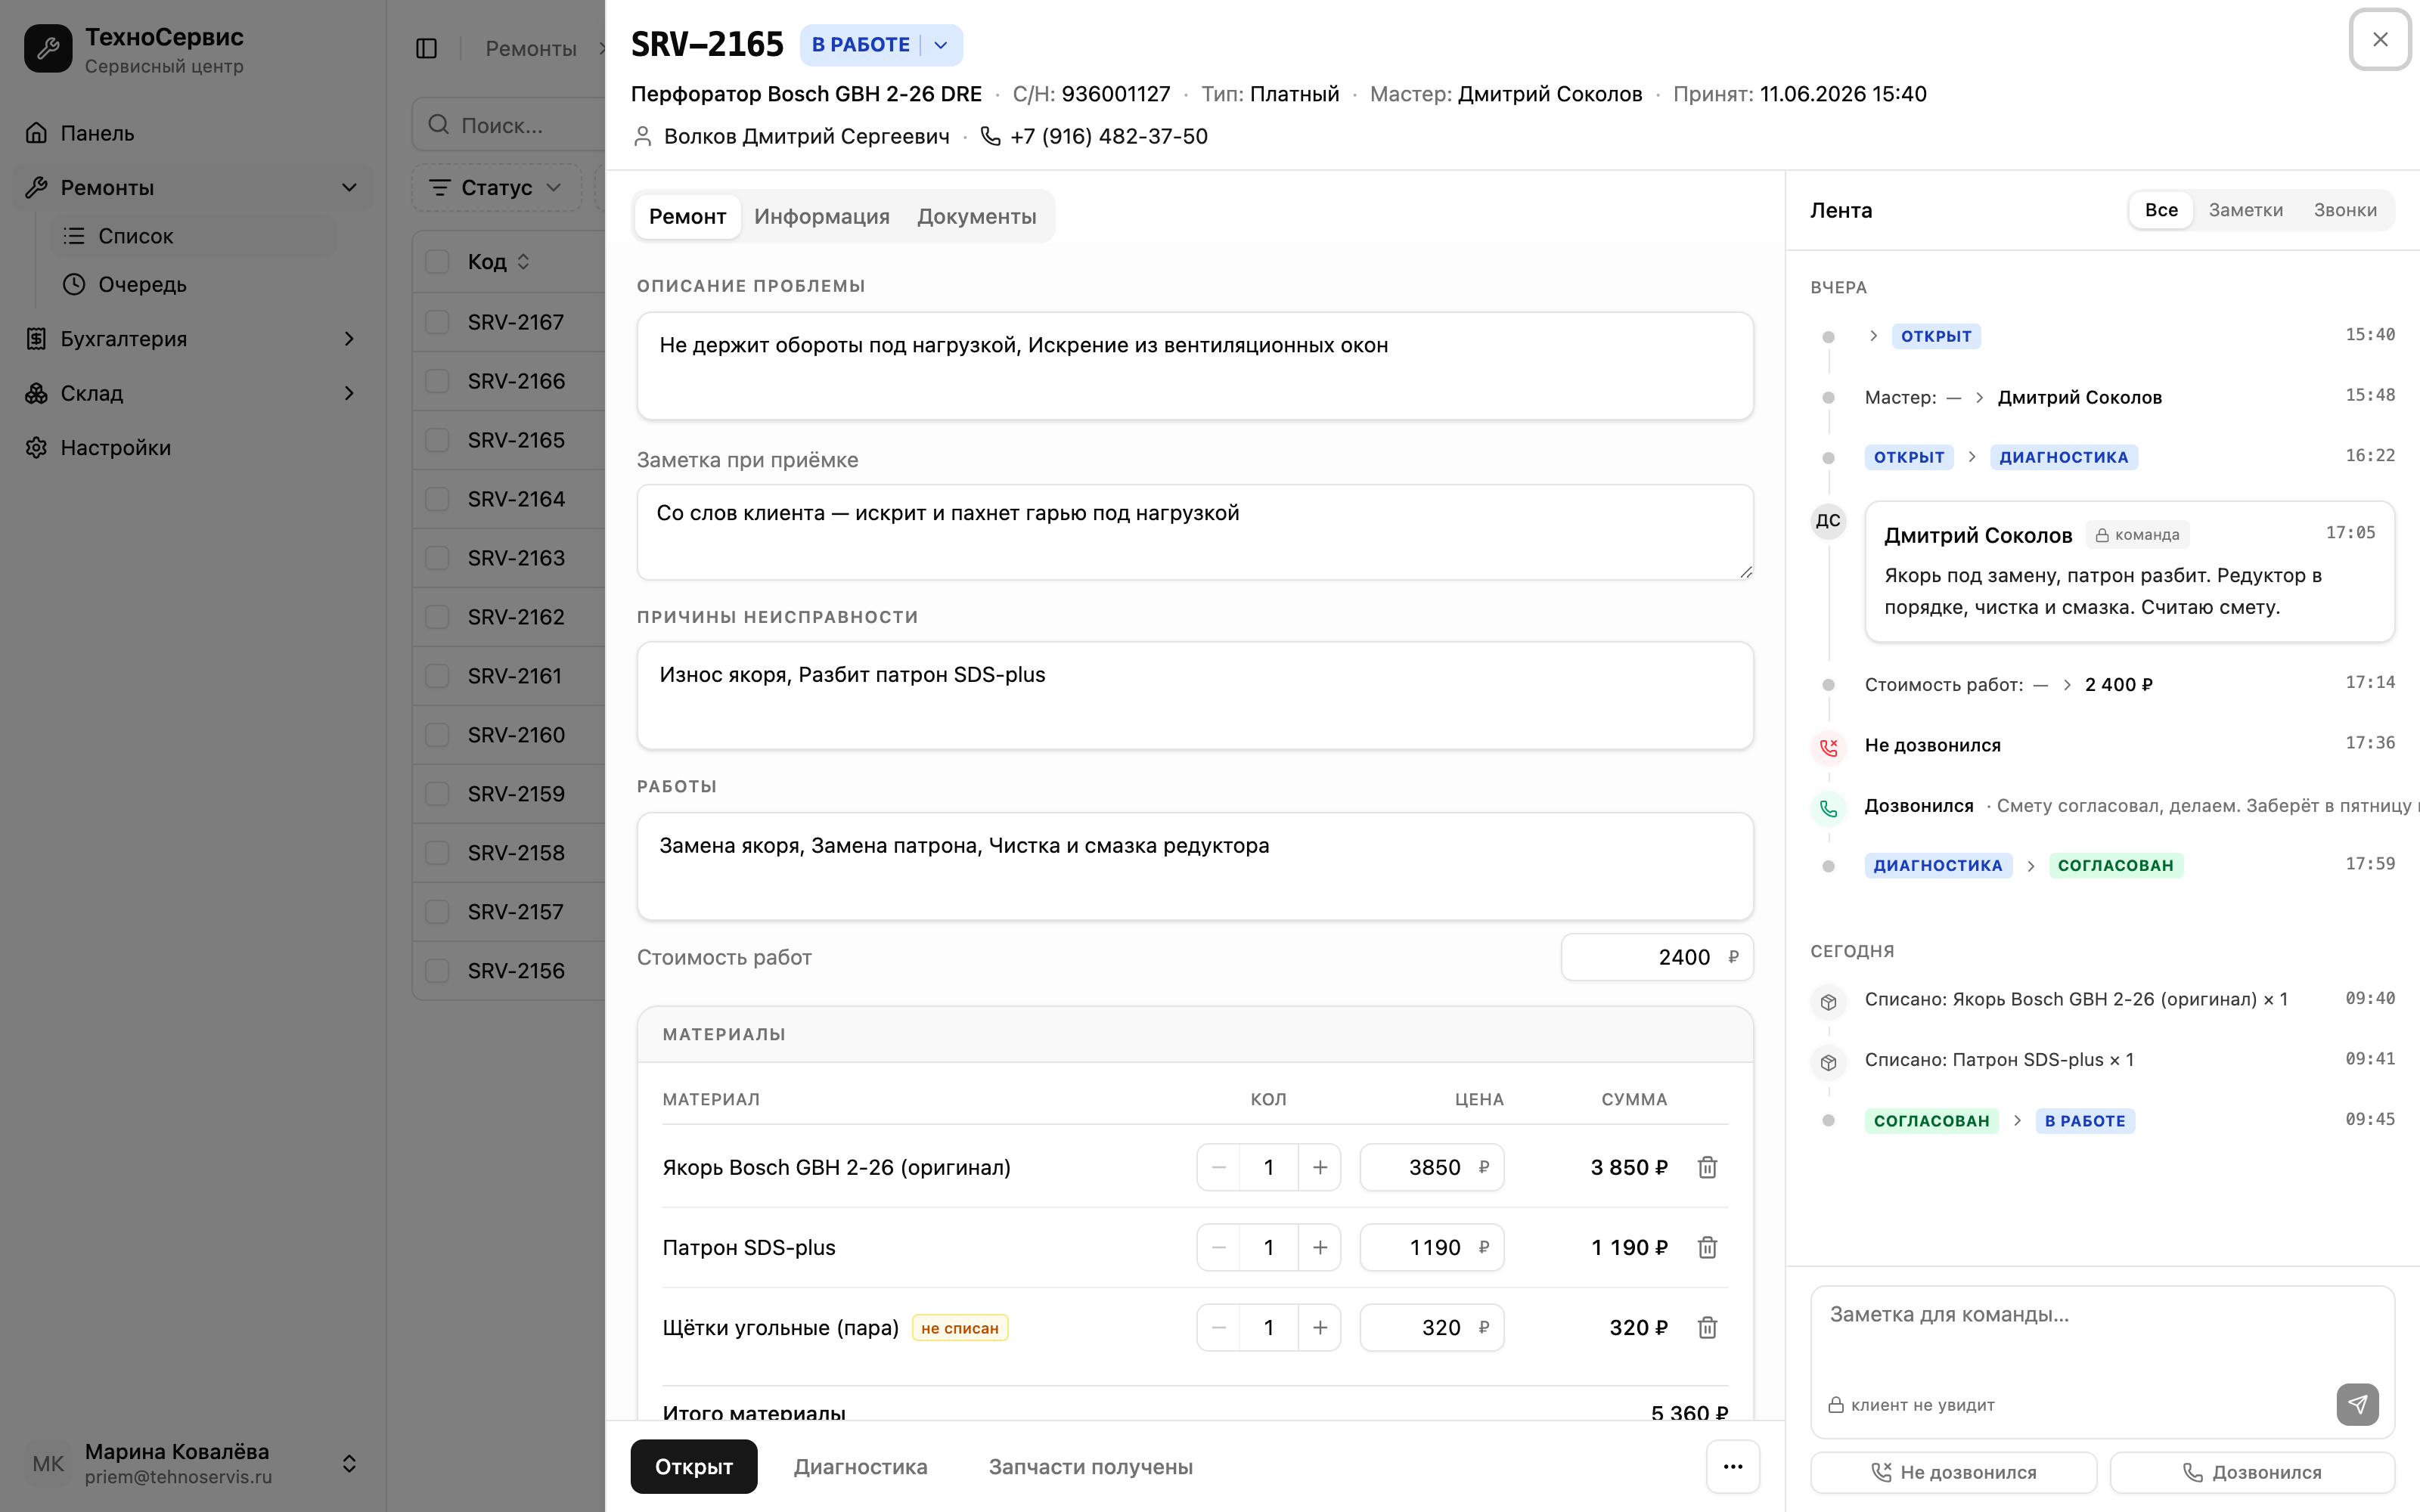Click the green successful call icon in feed

pyautogui.click(x=1828, y=807)
